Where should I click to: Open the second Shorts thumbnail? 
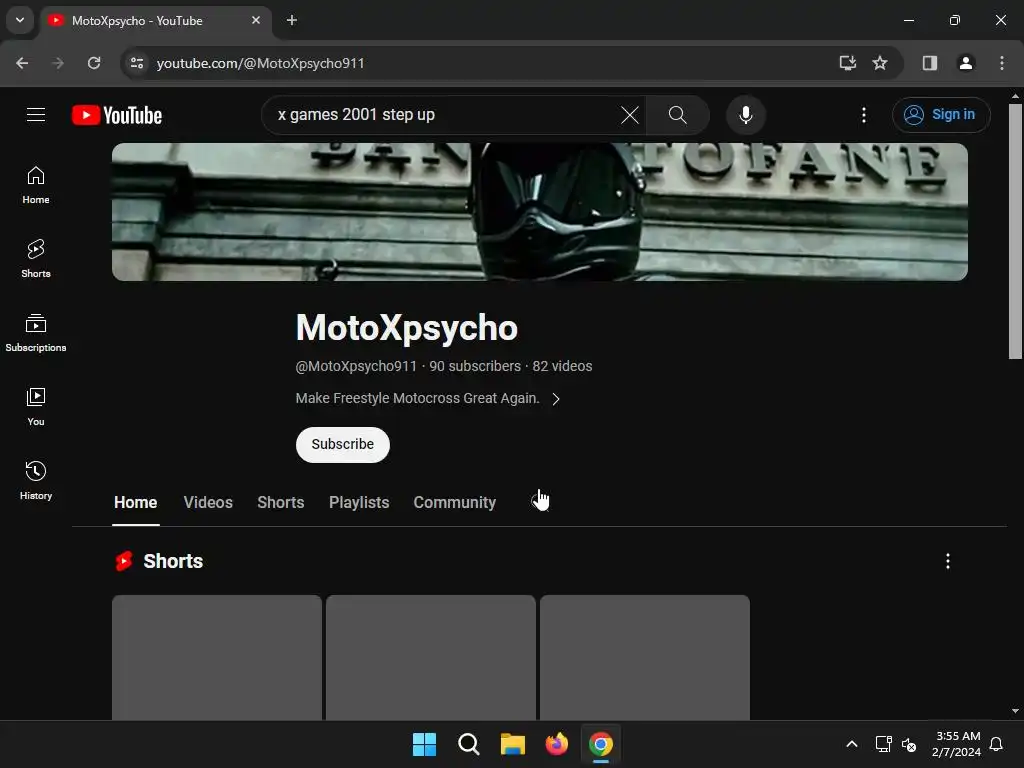430,657
